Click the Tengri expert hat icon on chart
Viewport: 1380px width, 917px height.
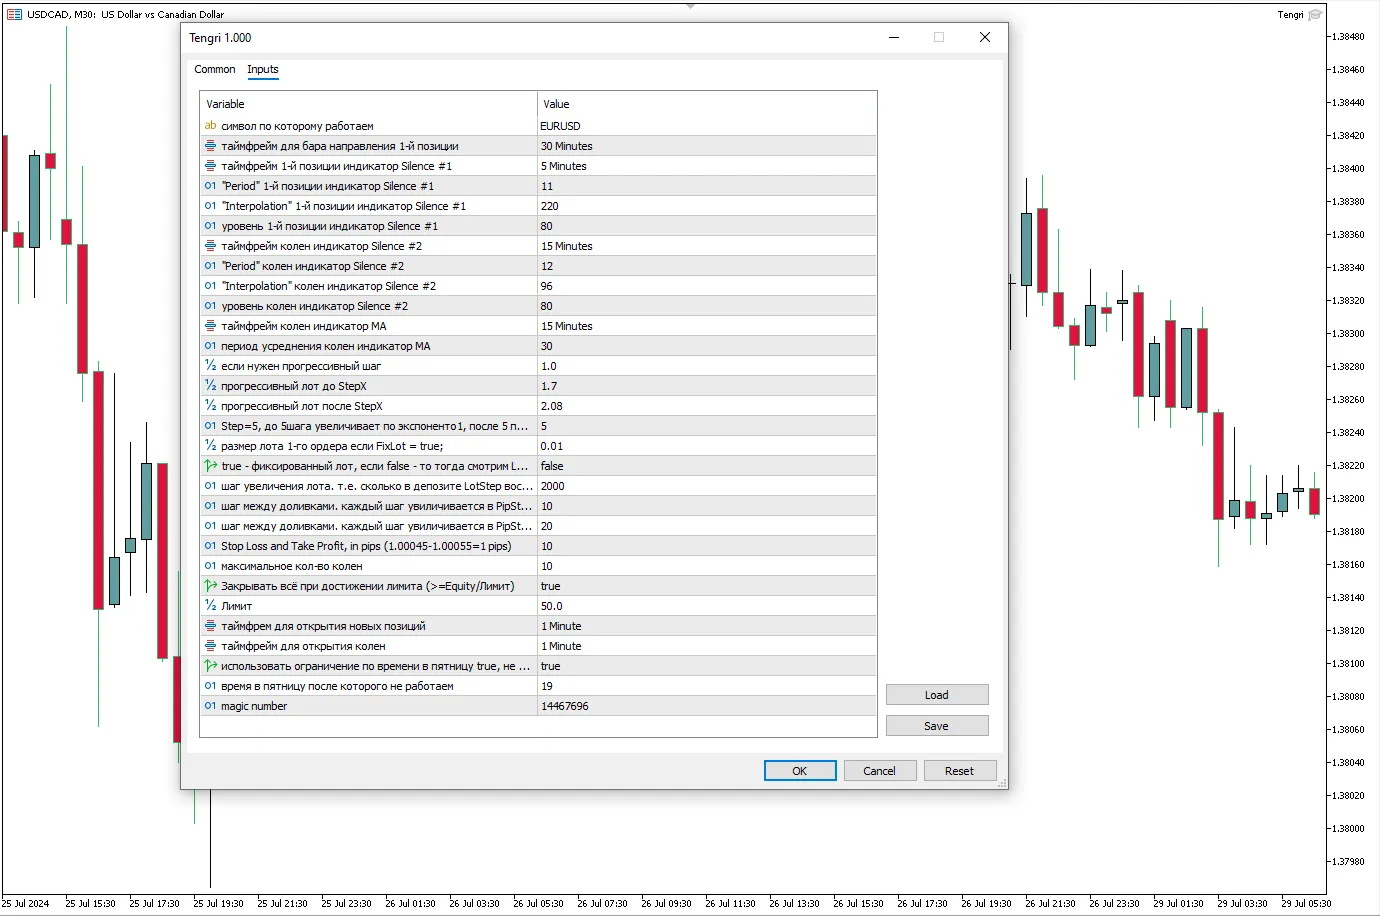click(x=1315, y=14)
